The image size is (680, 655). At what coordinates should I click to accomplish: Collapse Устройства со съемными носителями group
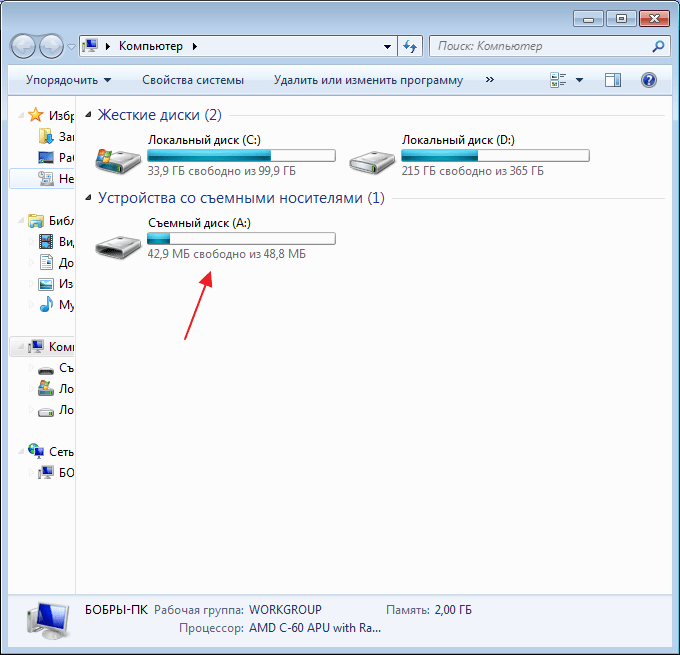click(x=88, y=198)
